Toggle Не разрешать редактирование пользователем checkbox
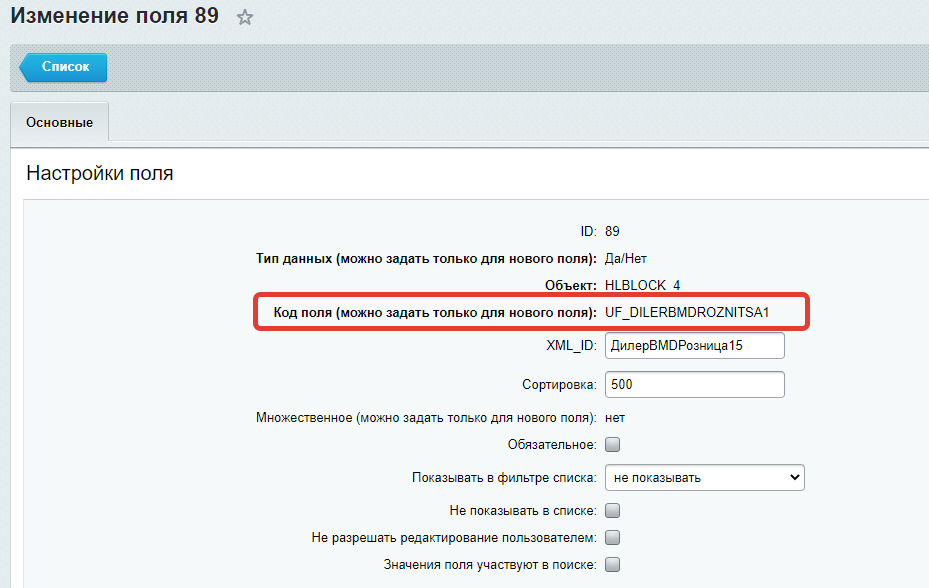This screenshot has width=929, height=588. coord(613,538)
